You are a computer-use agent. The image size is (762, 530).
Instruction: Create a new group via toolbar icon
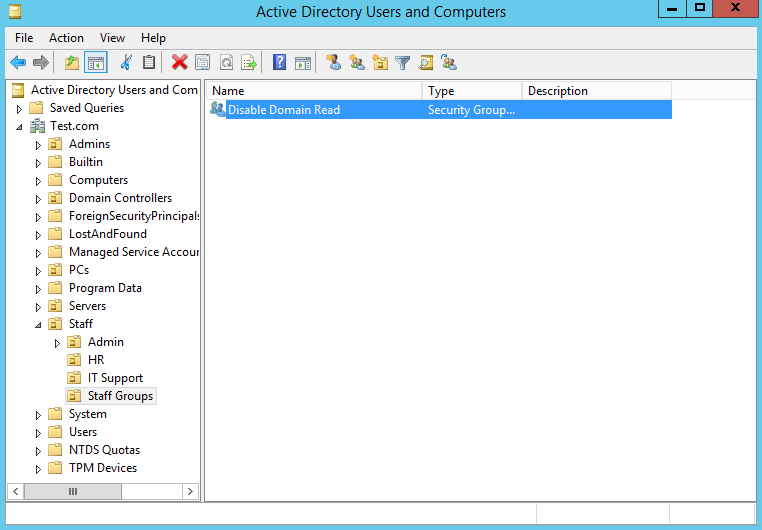(357, 62)
